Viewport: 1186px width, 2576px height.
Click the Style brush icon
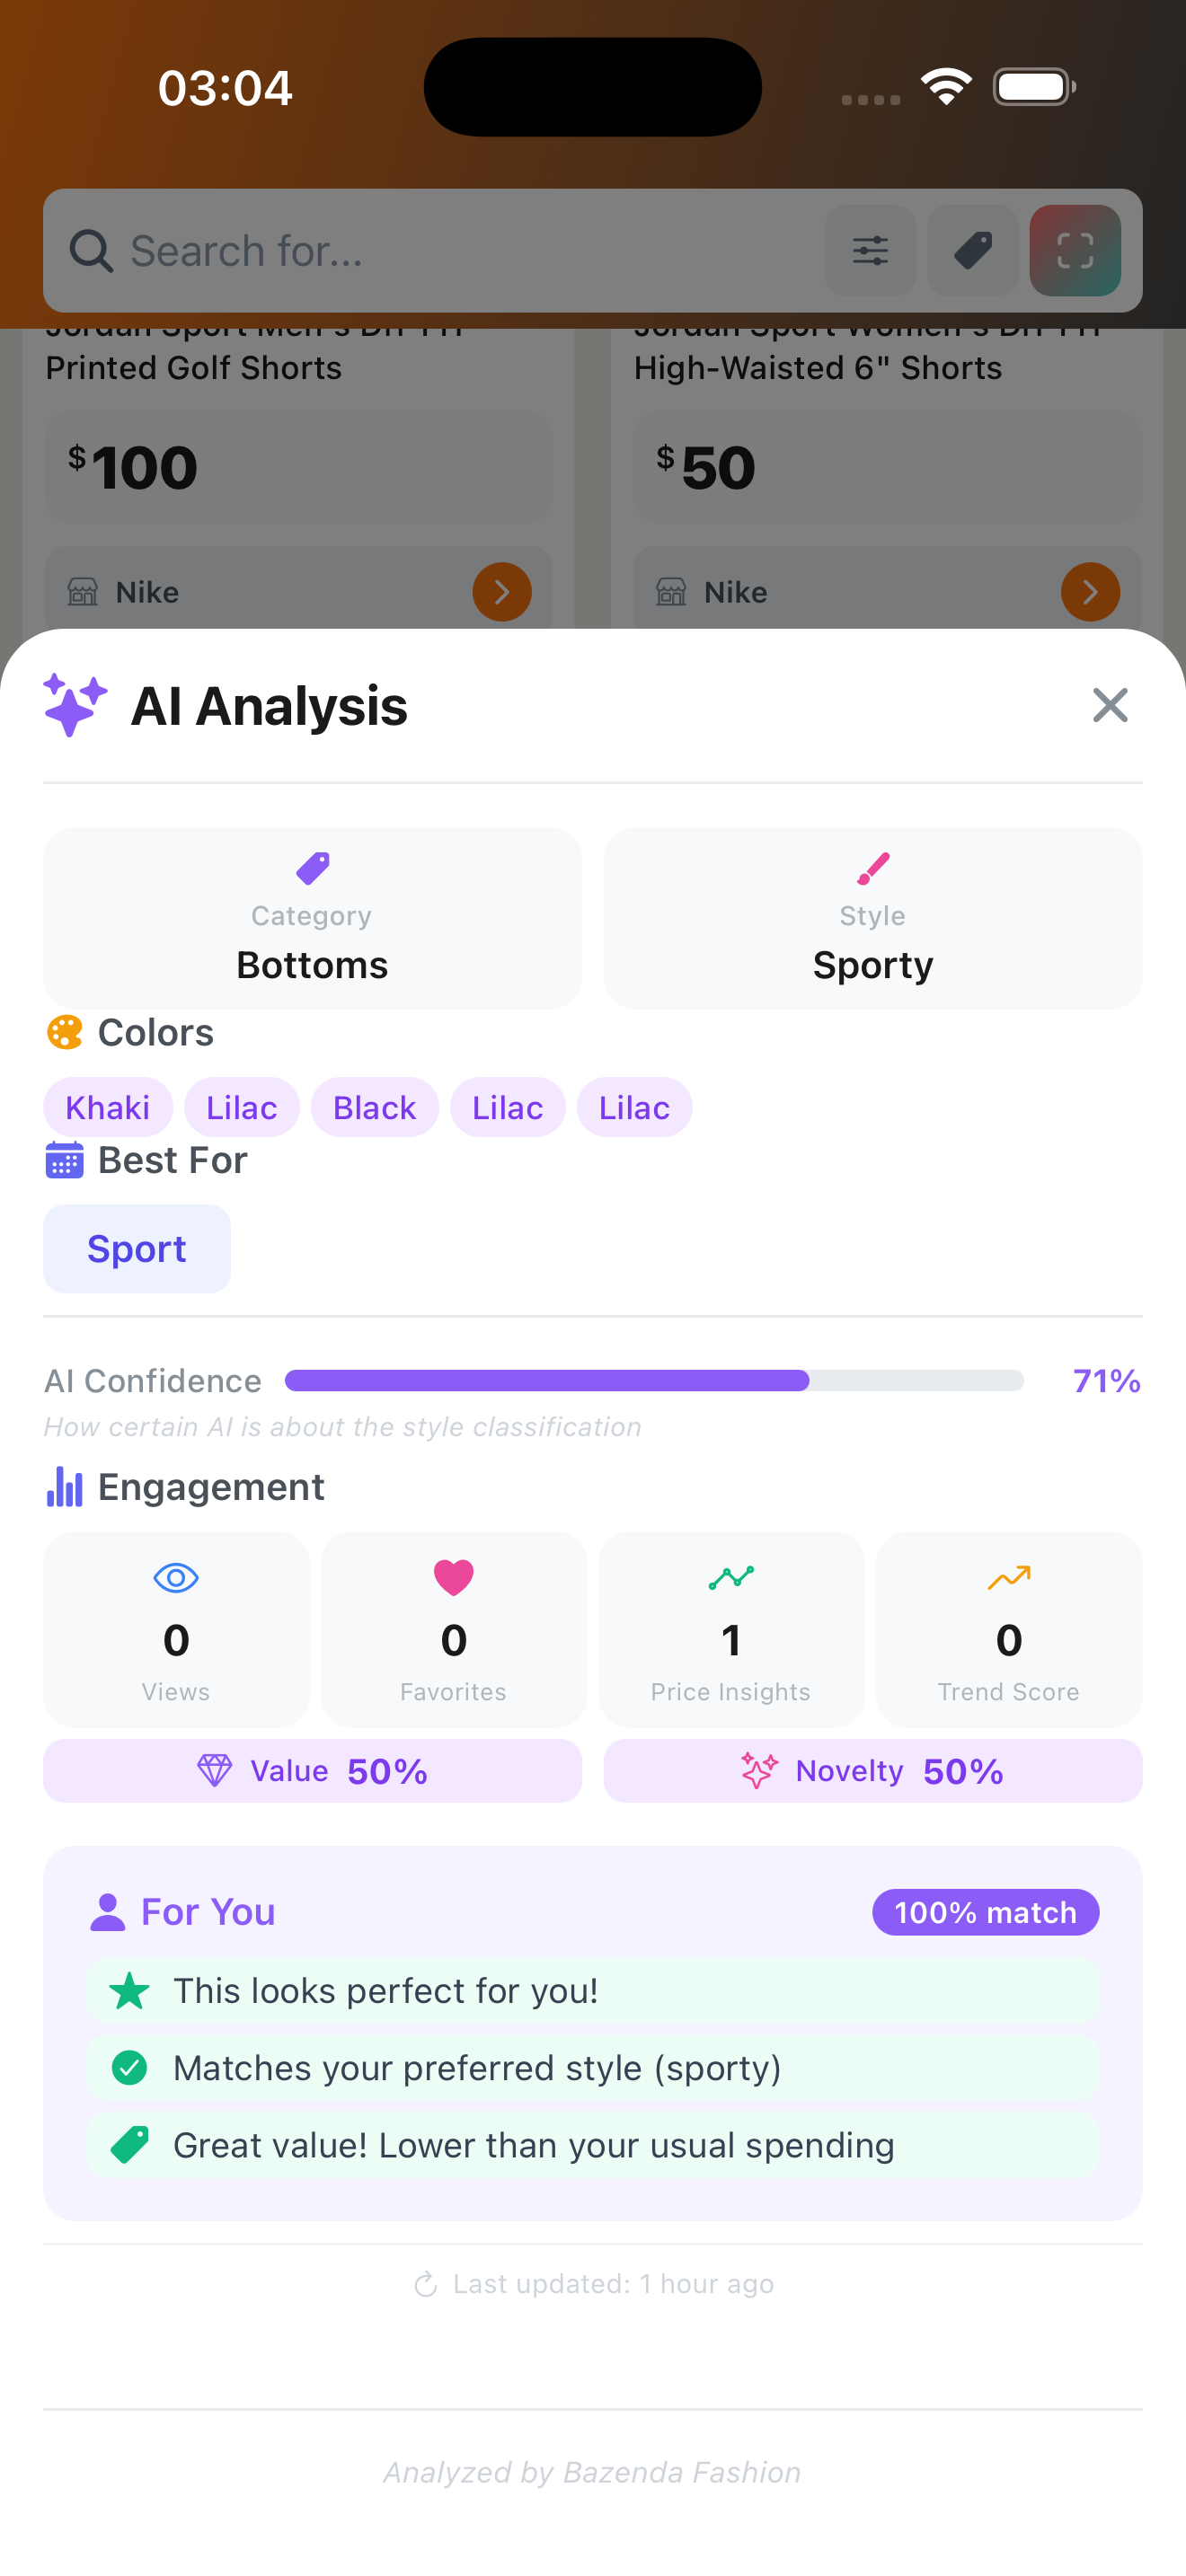click(872, 867)
